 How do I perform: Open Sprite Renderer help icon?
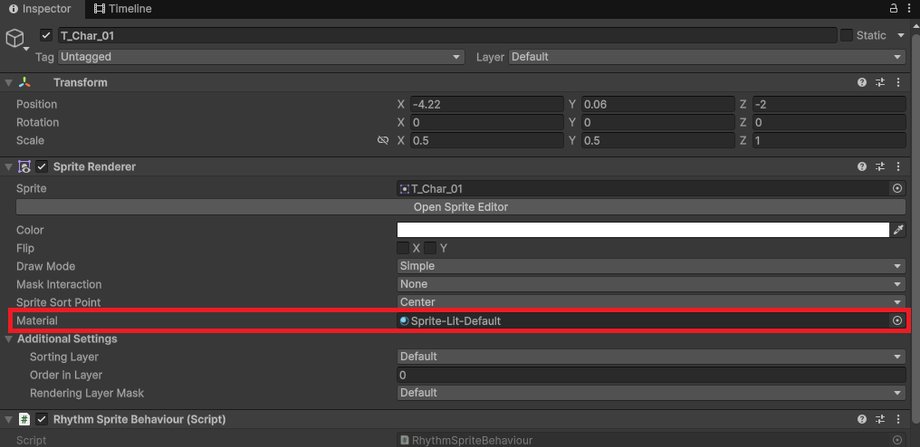click(862, 167)
